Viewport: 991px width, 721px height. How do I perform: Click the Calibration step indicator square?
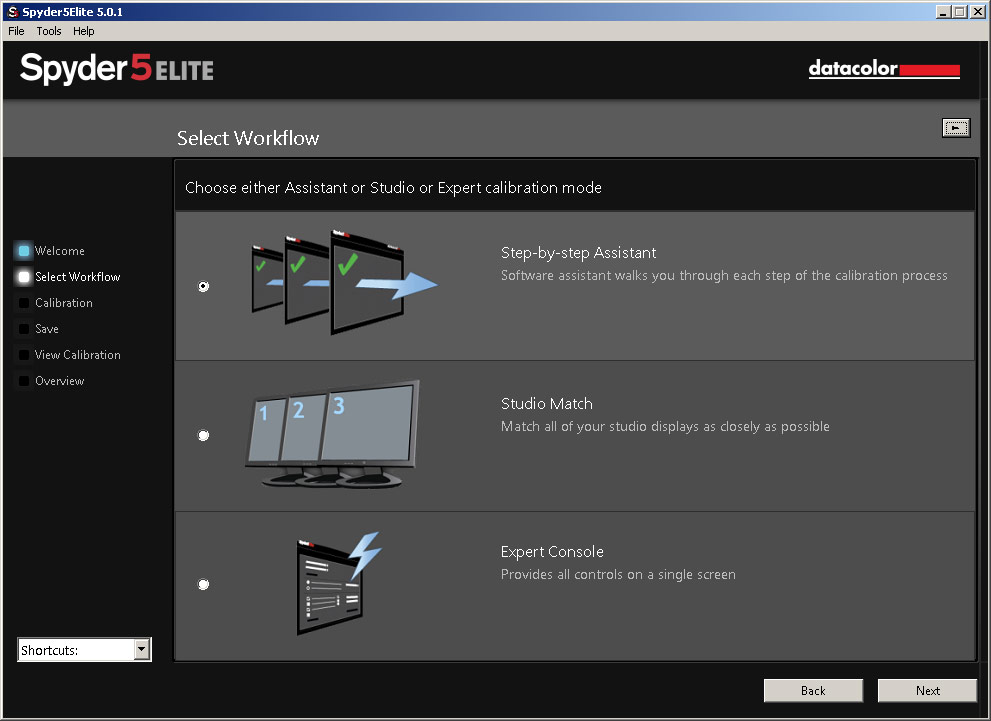pos(24,303)
